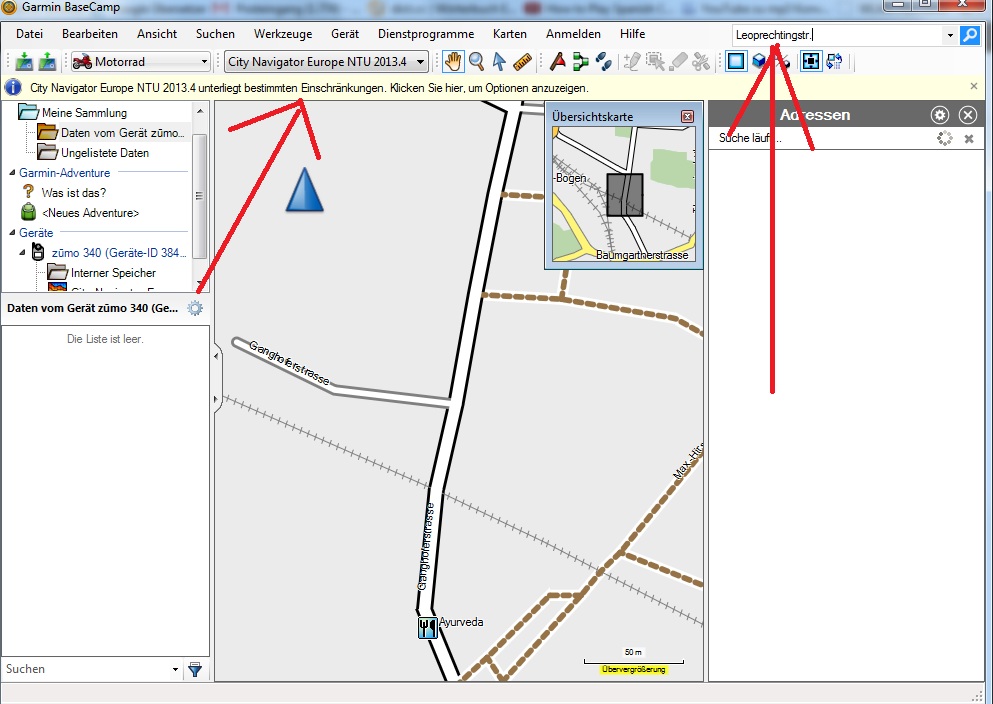Viewport: 993px width, 704px height.
Task: Collapse the Geräte section
Action: (x=12, y=232)
